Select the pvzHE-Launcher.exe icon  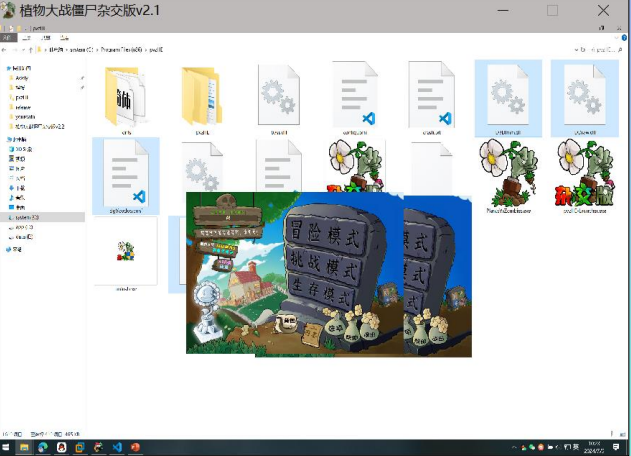(586, 173)
